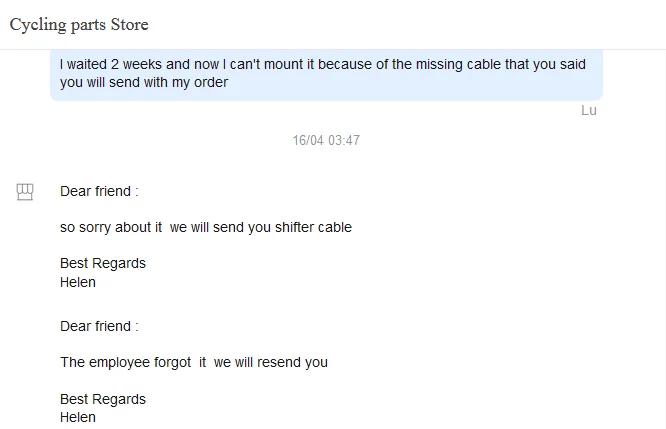The width and height of the screenshot is (666, 429).
Task: Click the 16/04 03:47 timestamp
Action: [326, 140]
